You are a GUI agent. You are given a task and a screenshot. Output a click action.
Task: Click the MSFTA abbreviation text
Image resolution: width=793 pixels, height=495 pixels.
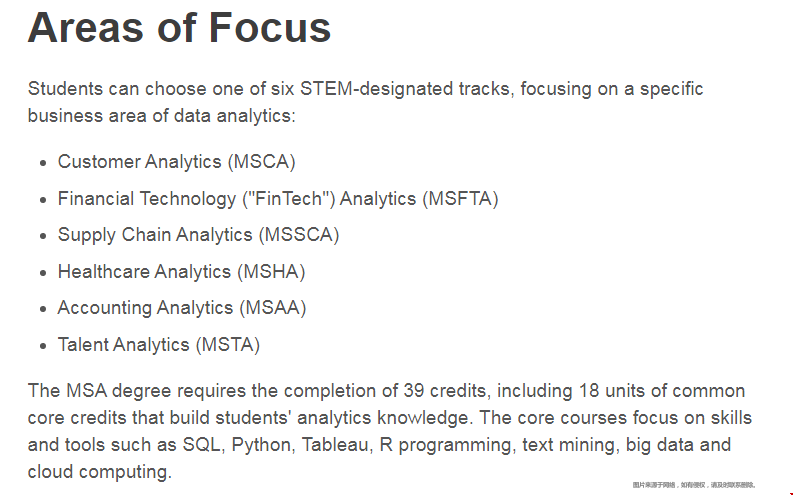461,199
